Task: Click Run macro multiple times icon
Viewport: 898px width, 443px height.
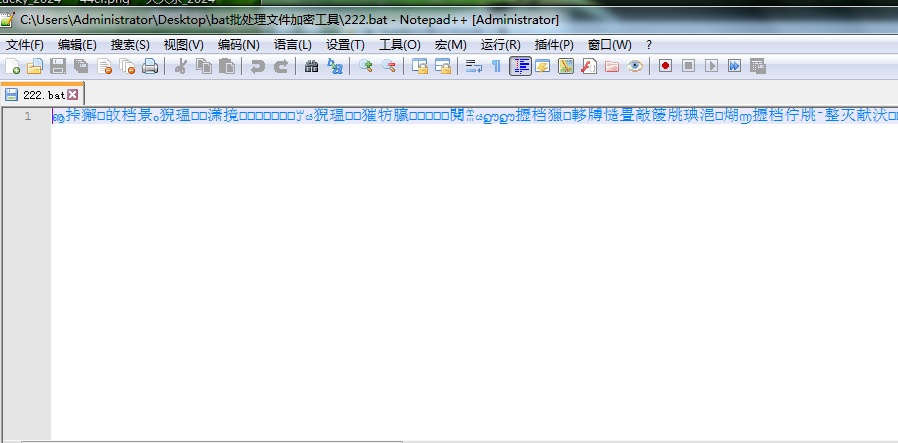Action: [x=734, y=66]
